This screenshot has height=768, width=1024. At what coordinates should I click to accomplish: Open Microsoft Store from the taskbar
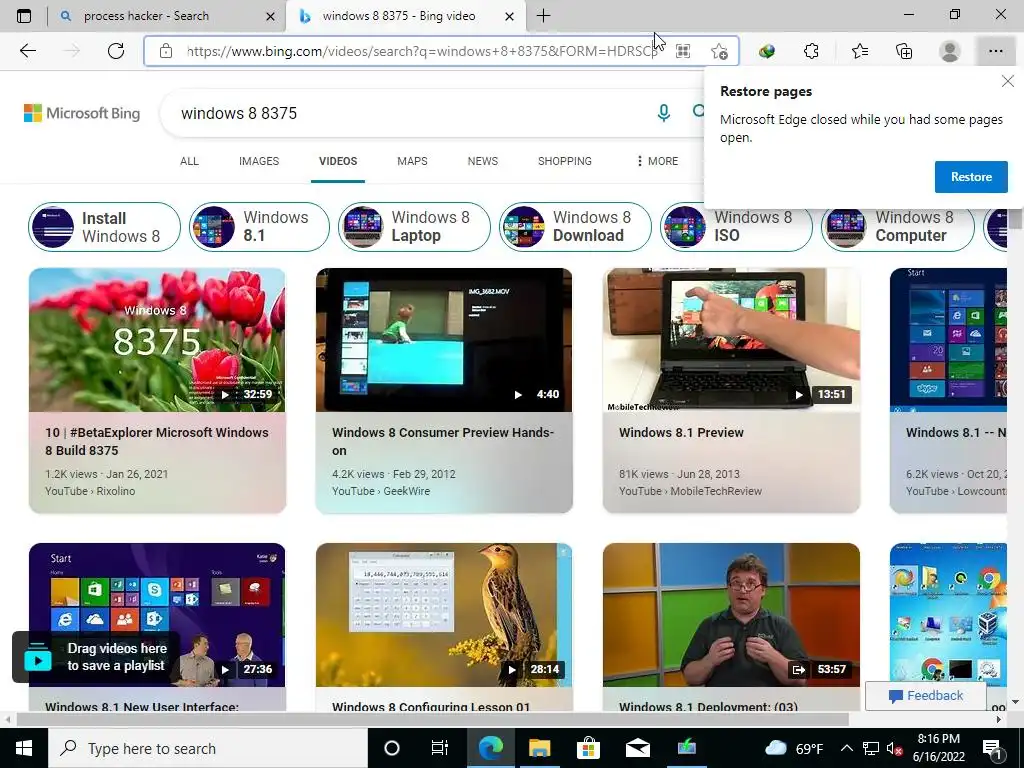tap(588, 748)
